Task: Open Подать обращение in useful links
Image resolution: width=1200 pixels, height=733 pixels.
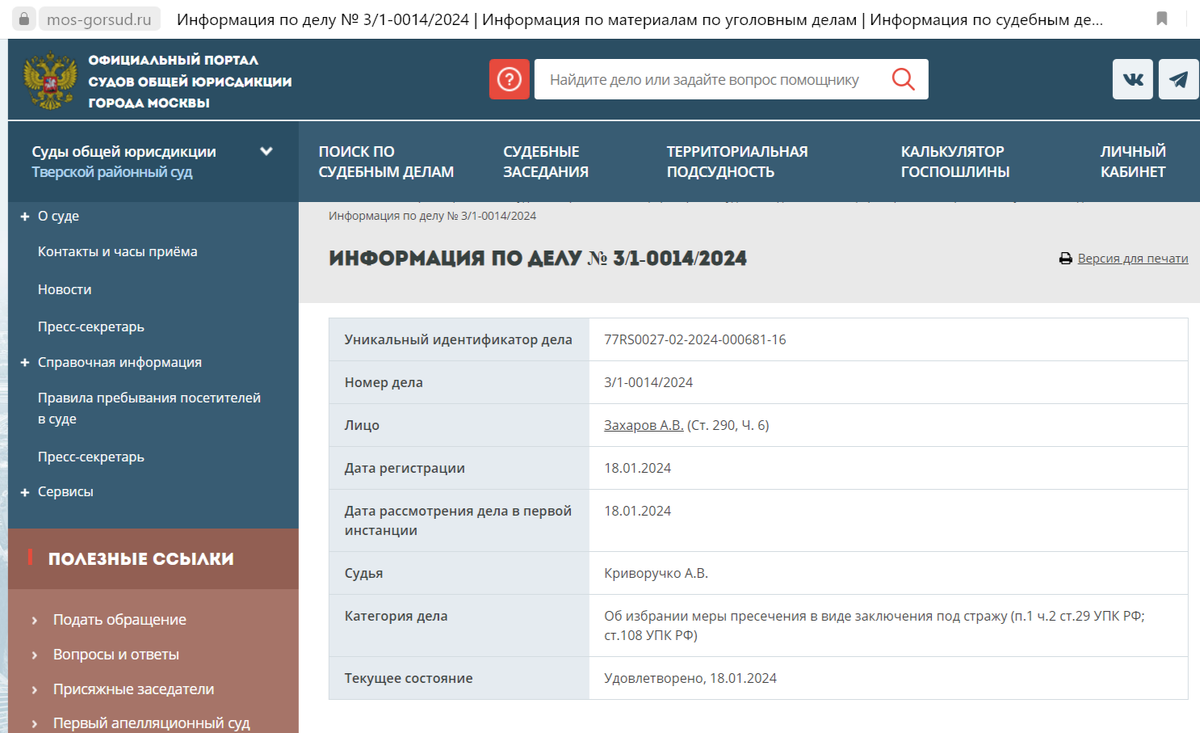Action: pyautogui.click(x=118, y=619)
